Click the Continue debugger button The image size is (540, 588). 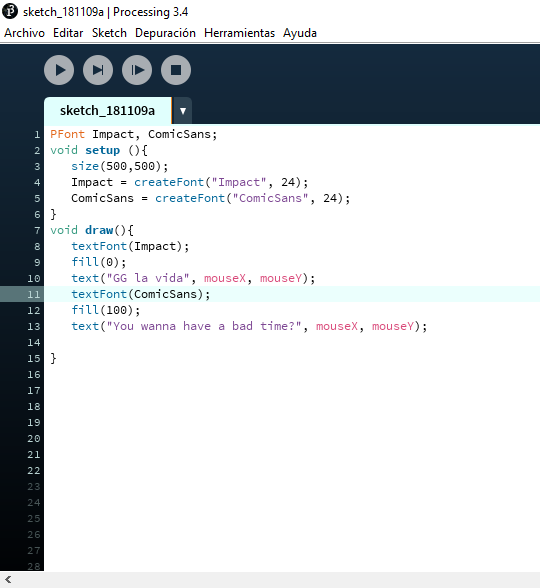pyautogui.click(x=137, y=70)
